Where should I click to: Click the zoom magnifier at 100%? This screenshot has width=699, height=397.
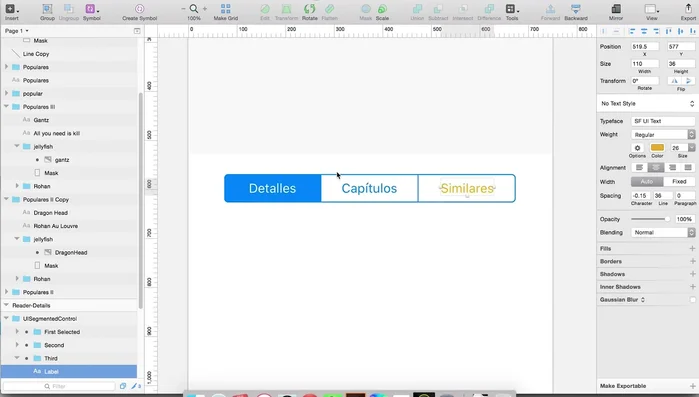193,8
